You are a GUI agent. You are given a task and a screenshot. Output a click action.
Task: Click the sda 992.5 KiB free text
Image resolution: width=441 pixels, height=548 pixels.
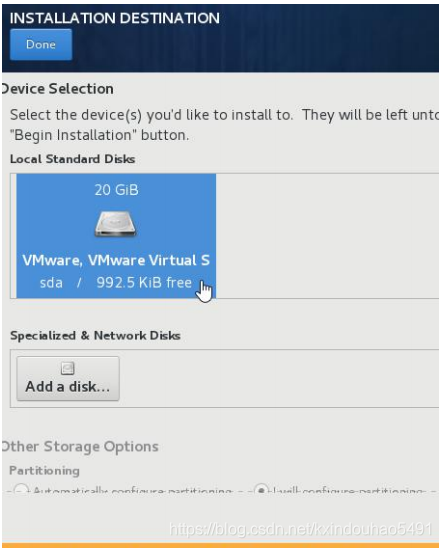(116, 282)
